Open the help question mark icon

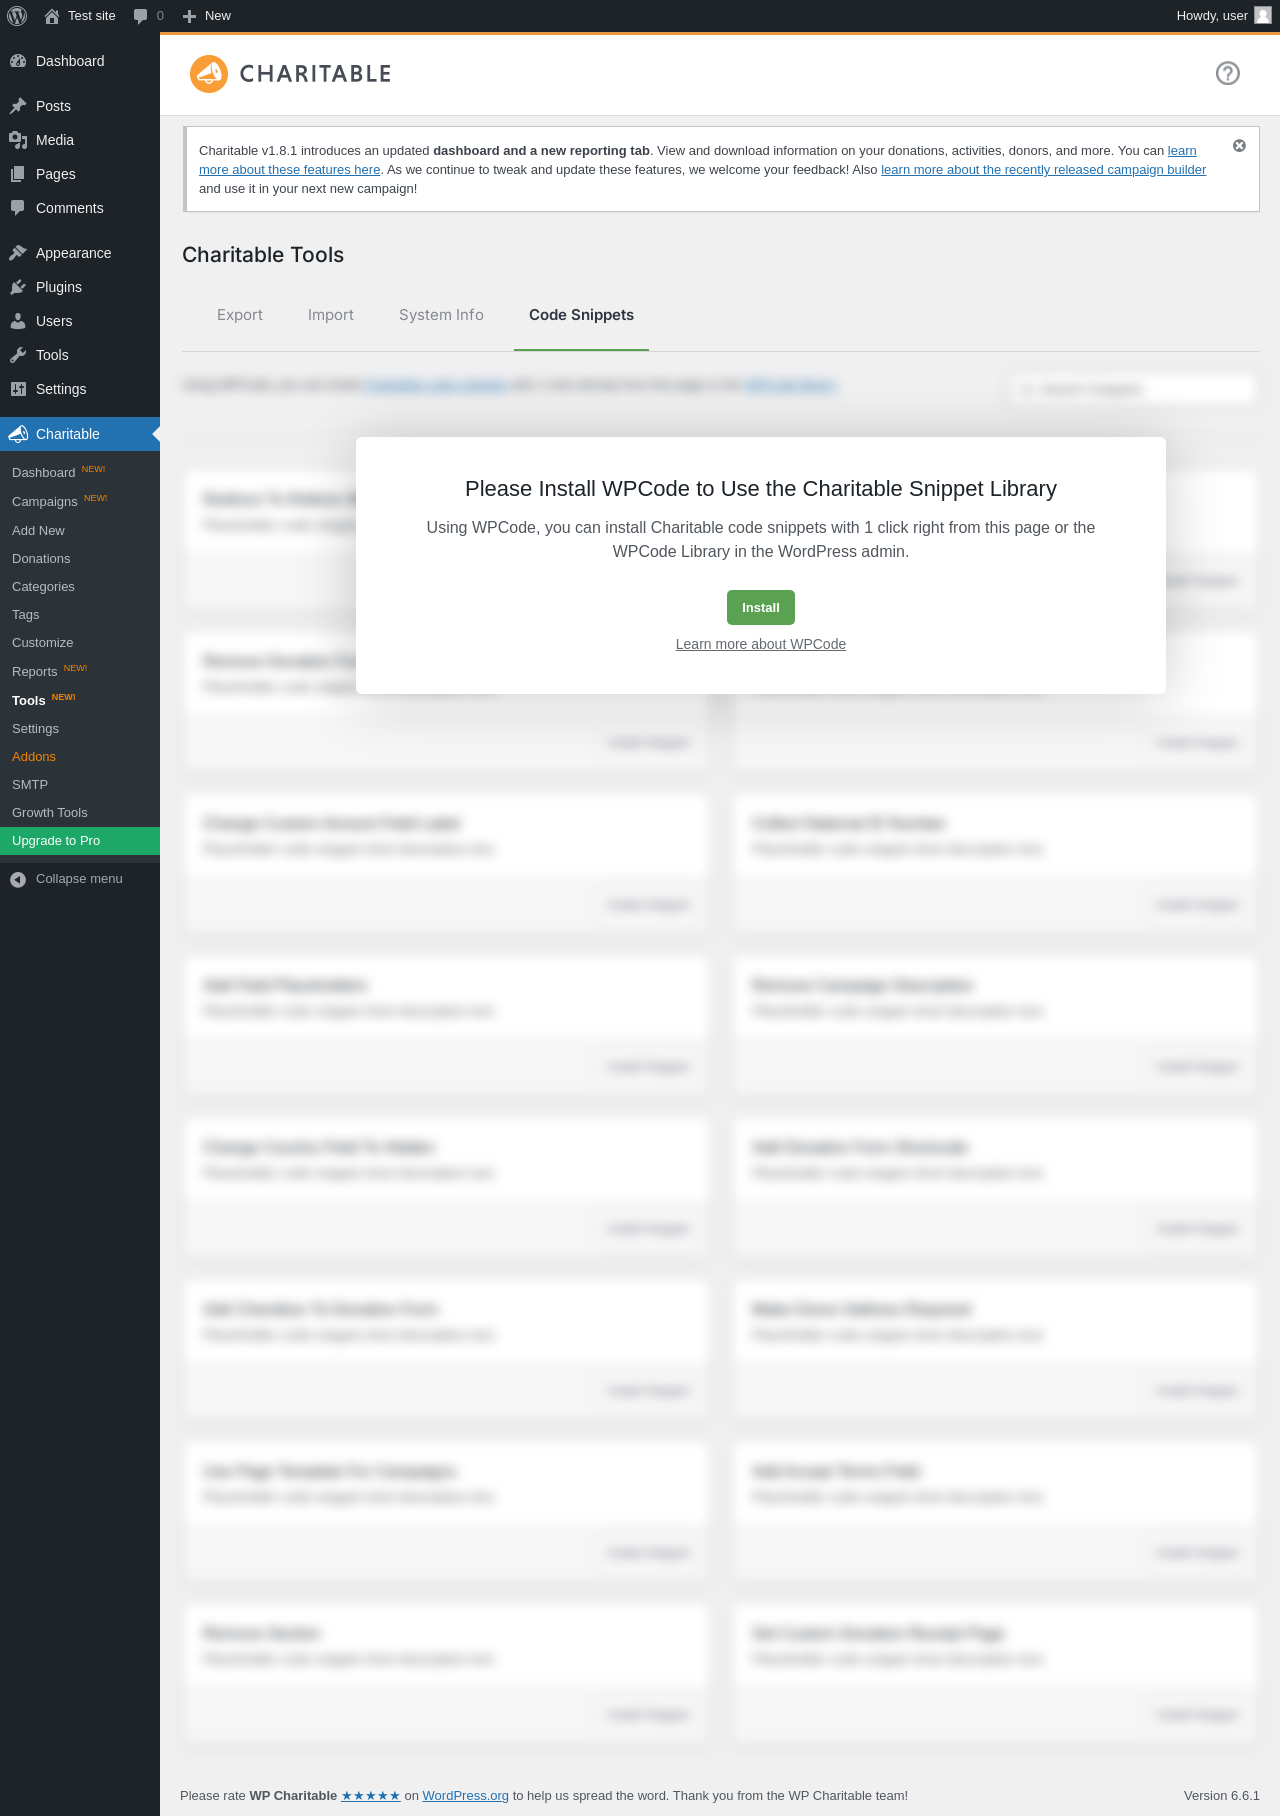pos(1228,73)
